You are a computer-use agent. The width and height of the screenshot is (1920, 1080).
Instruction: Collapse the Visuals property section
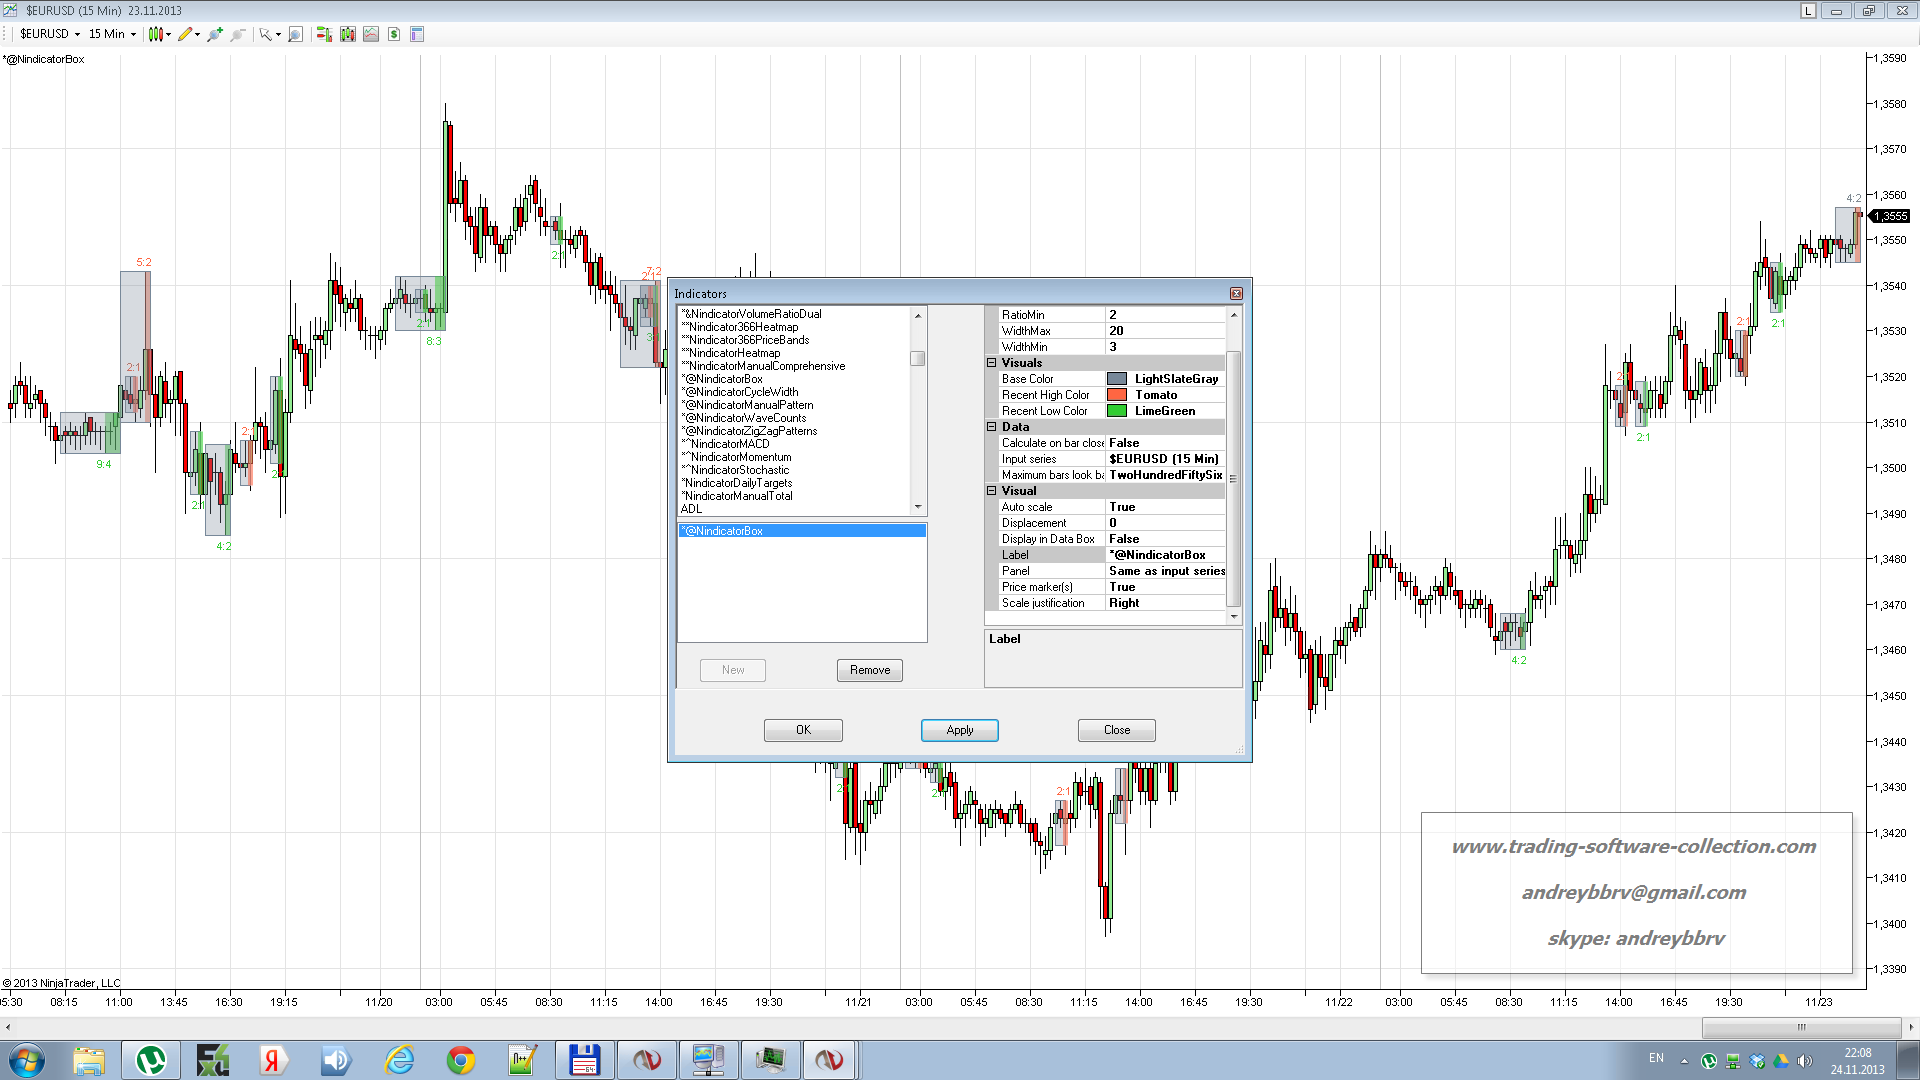pyautogui.click(x=992, y=363)
